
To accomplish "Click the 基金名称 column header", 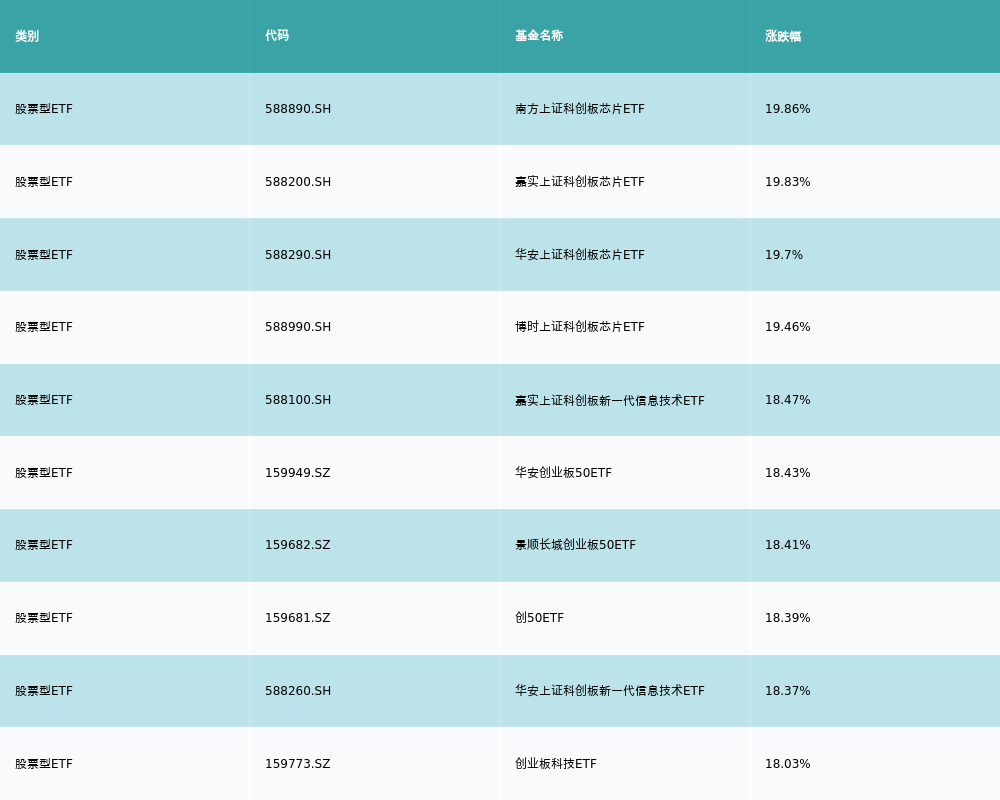I will [x=539, y=36].
